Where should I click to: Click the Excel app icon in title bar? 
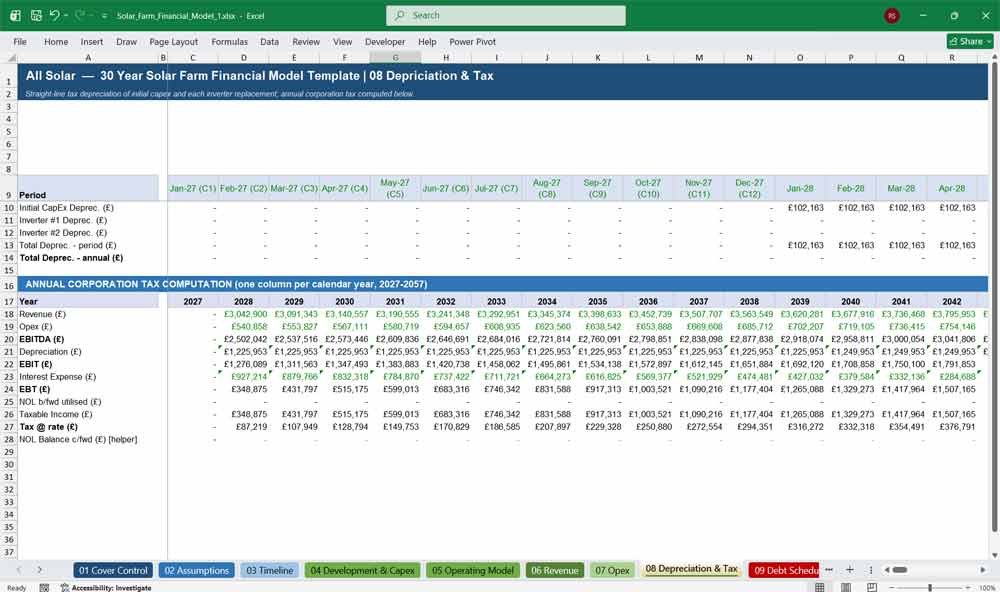click(x=15, y=15)
